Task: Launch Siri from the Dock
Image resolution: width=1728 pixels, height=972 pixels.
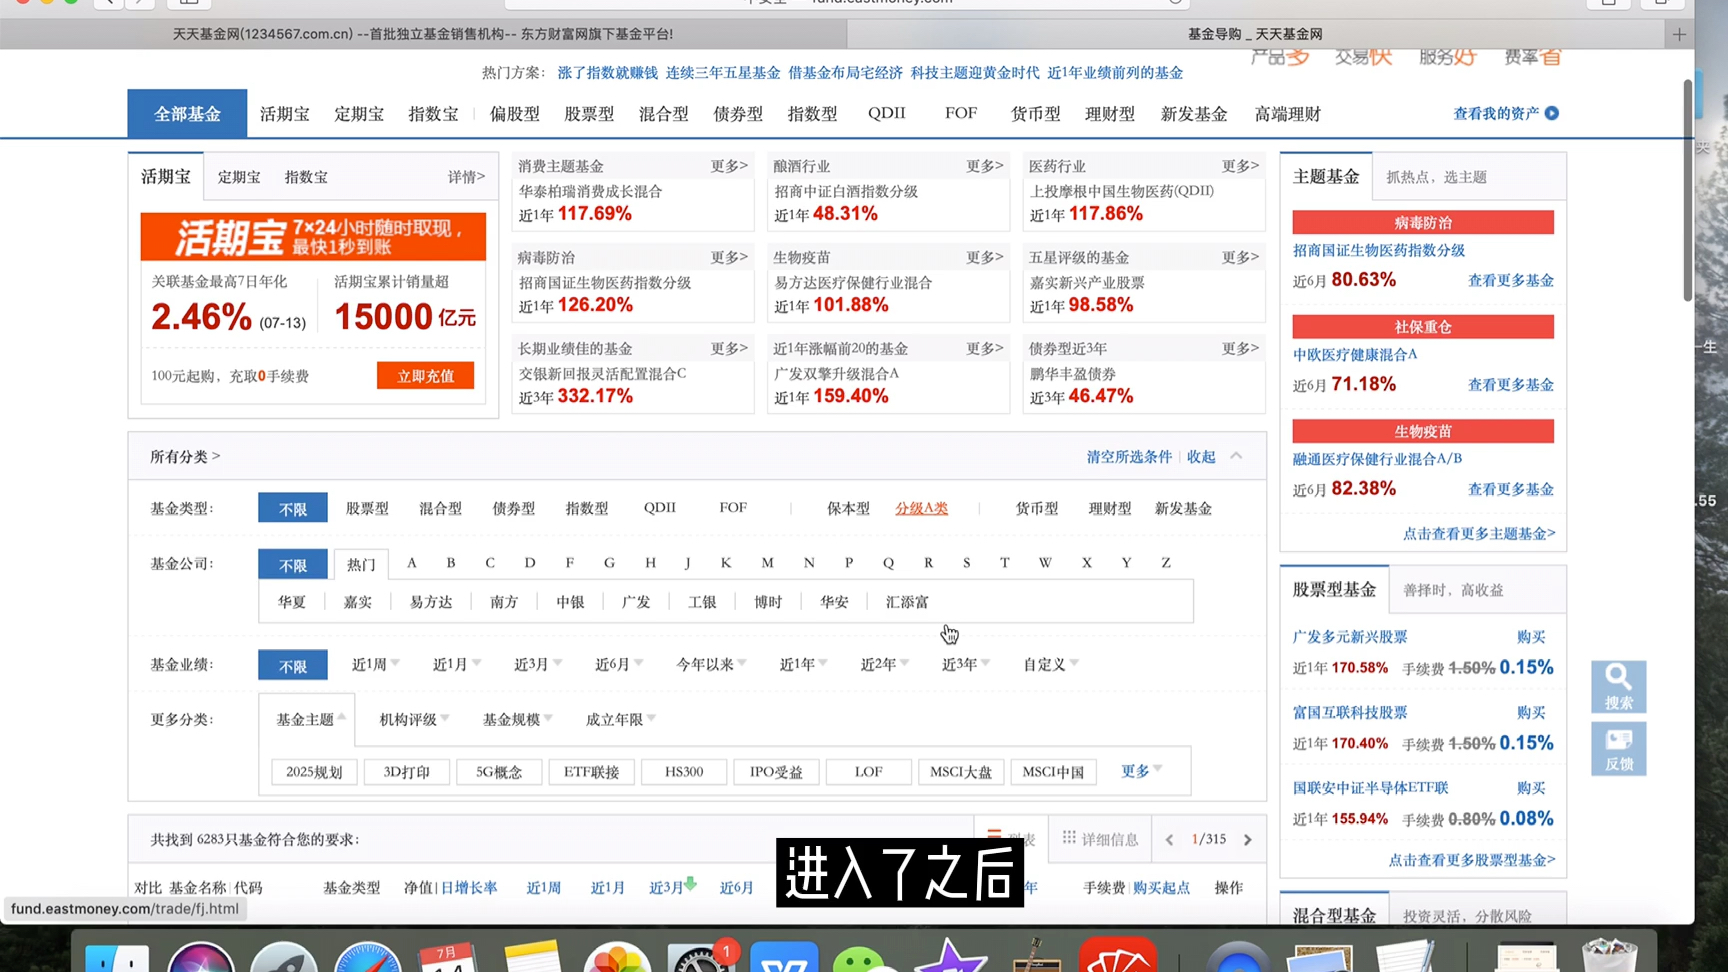Action: coord(201,957)
